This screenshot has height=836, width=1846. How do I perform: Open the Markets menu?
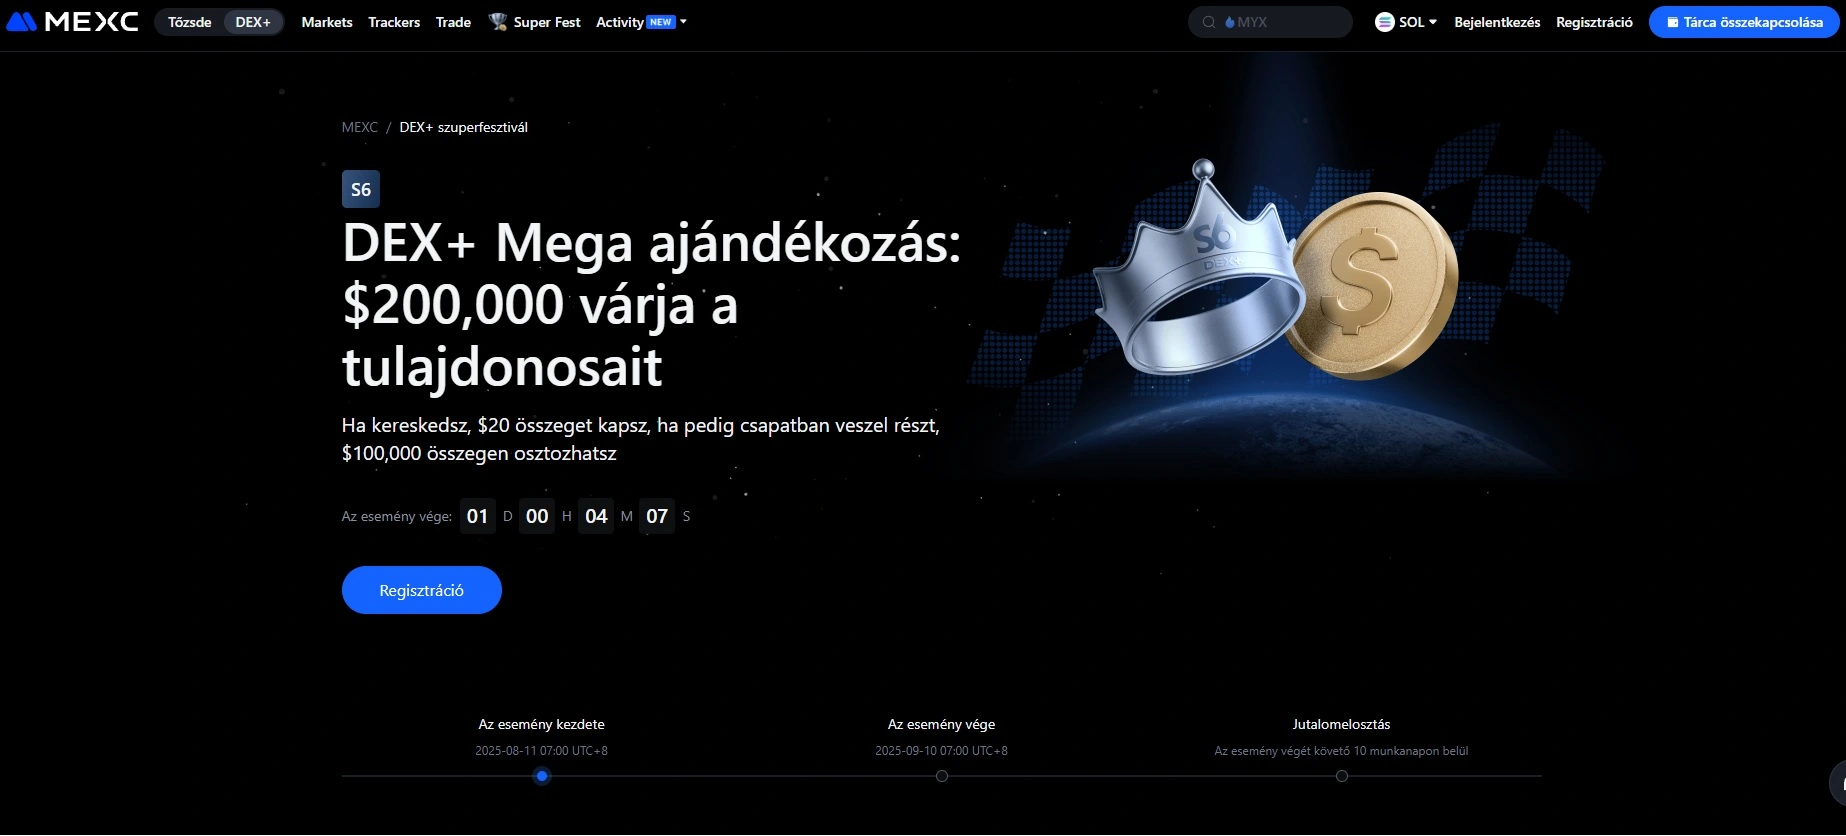327,22
